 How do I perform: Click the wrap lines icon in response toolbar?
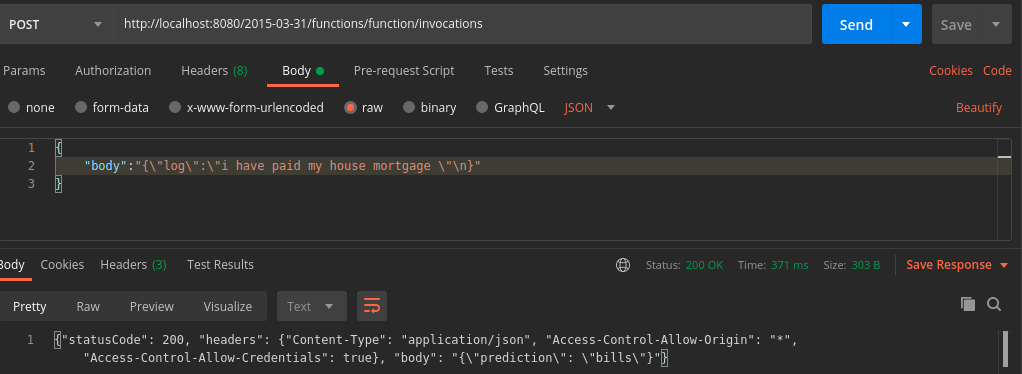pos(372,306)
